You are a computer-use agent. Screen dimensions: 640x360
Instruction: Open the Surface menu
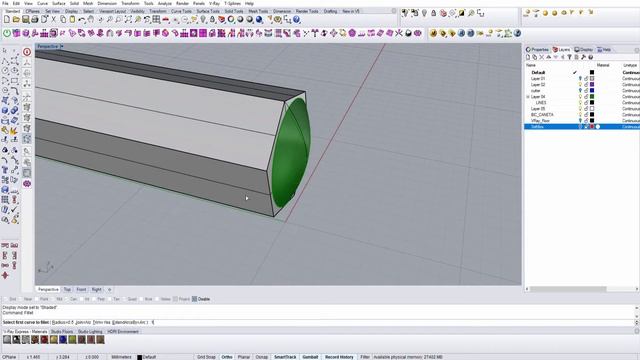point(59,3)
